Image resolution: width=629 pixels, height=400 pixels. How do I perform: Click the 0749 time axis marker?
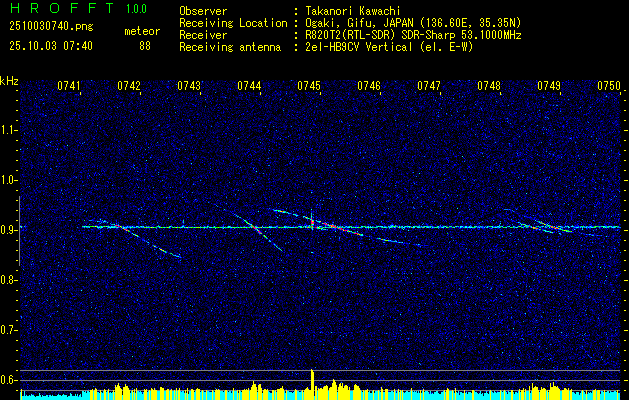tap(549, 86)
